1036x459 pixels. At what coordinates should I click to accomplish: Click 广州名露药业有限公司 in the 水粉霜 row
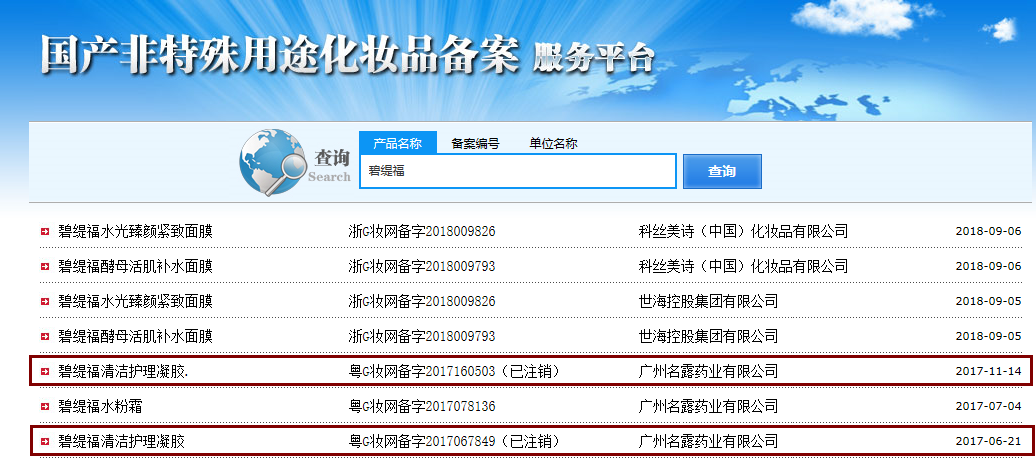point(708,406)
